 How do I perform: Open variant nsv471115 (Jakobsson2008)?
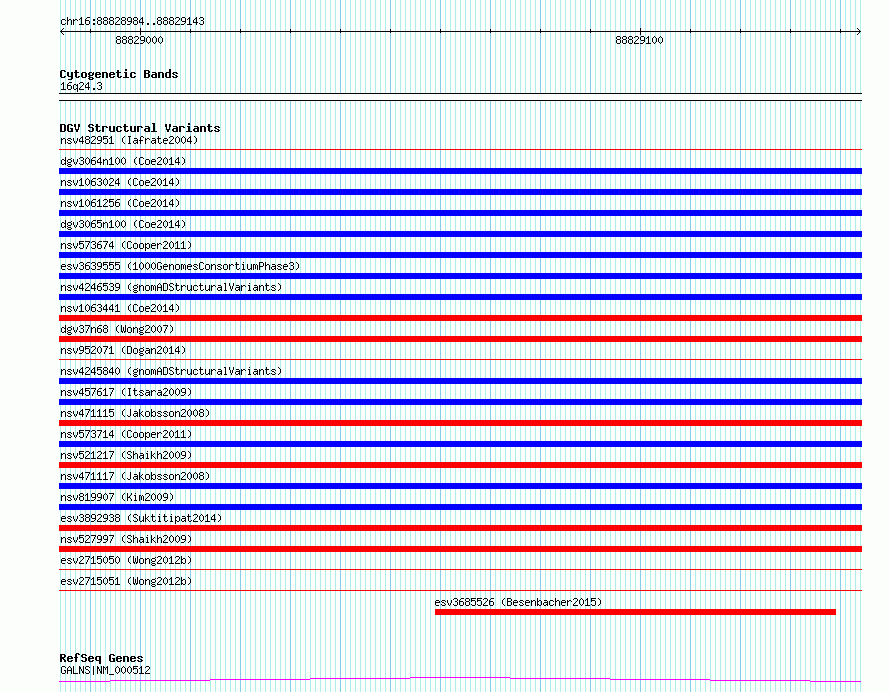[x=135, y=413]
